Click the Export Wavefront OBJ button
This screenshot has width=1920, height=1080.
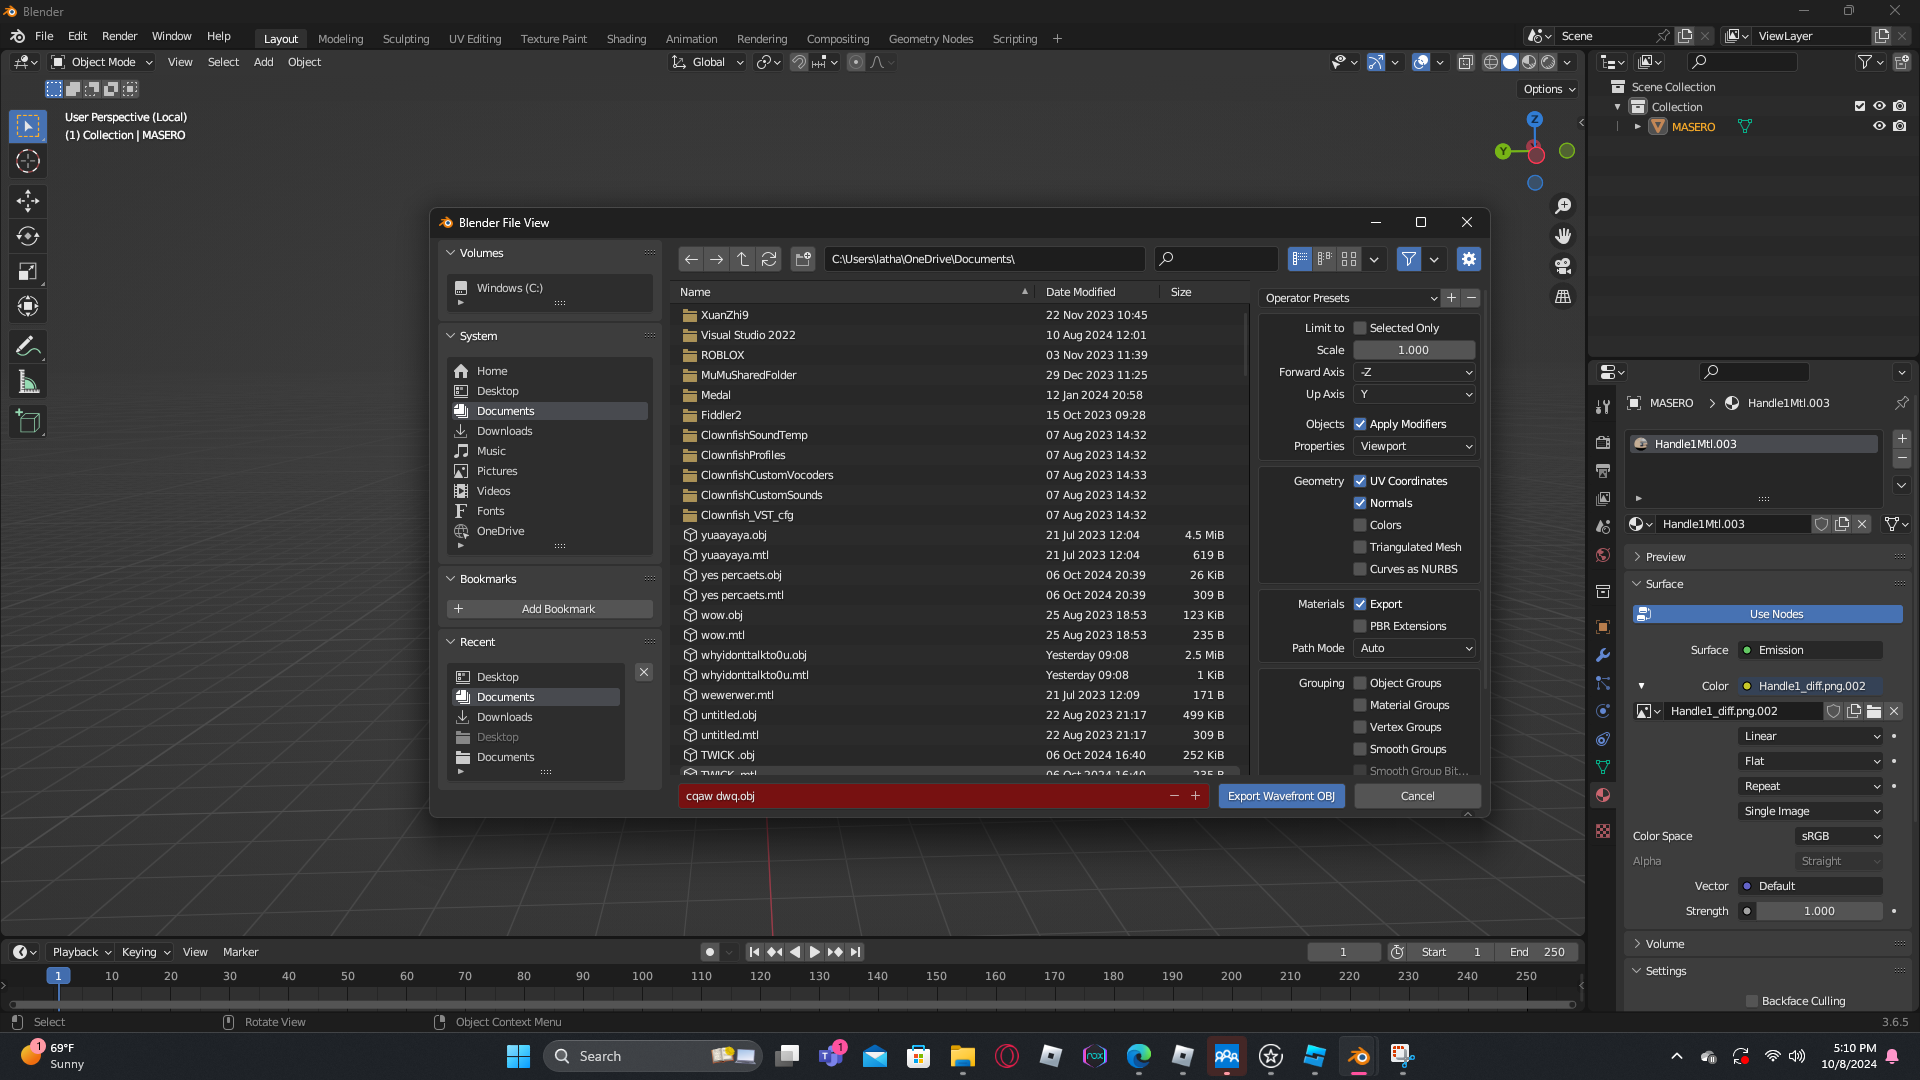[x=1281, y=796]
